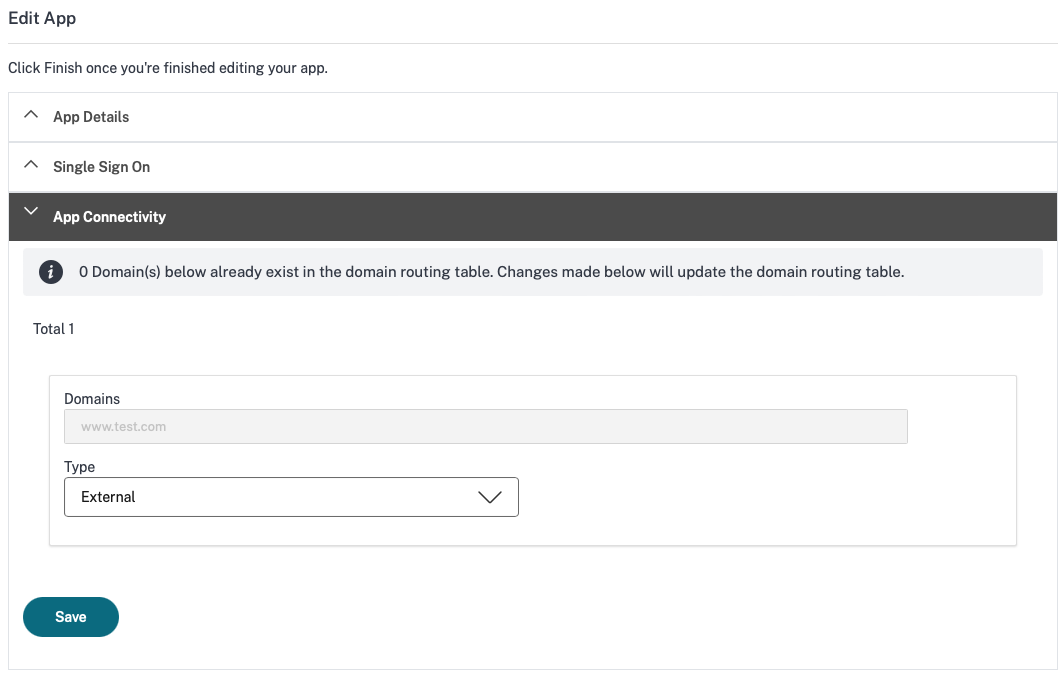The height and width of the screenshot is (676, 1061).
Task: Click the Type field label
Action: 79,467
